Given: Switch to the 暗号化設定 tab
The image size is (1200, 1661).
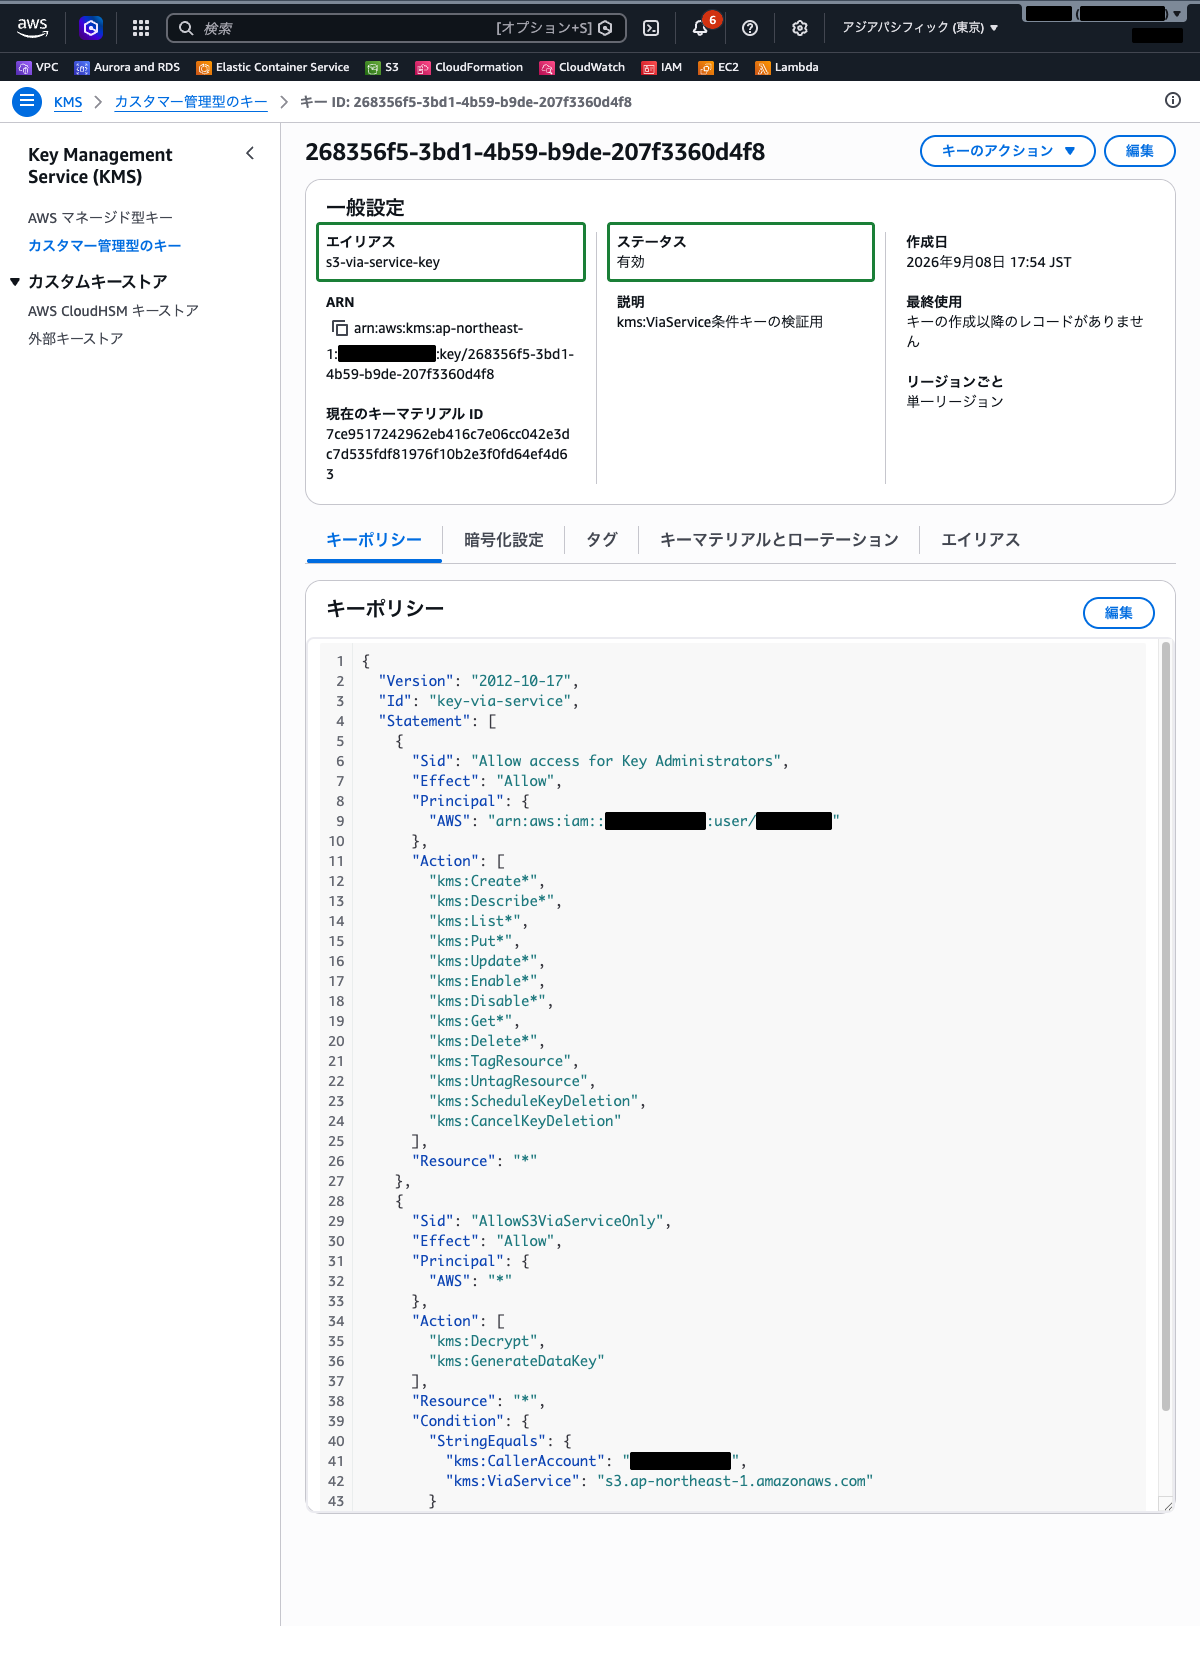Looking at the screenshot, I should [x=504, y=540].
